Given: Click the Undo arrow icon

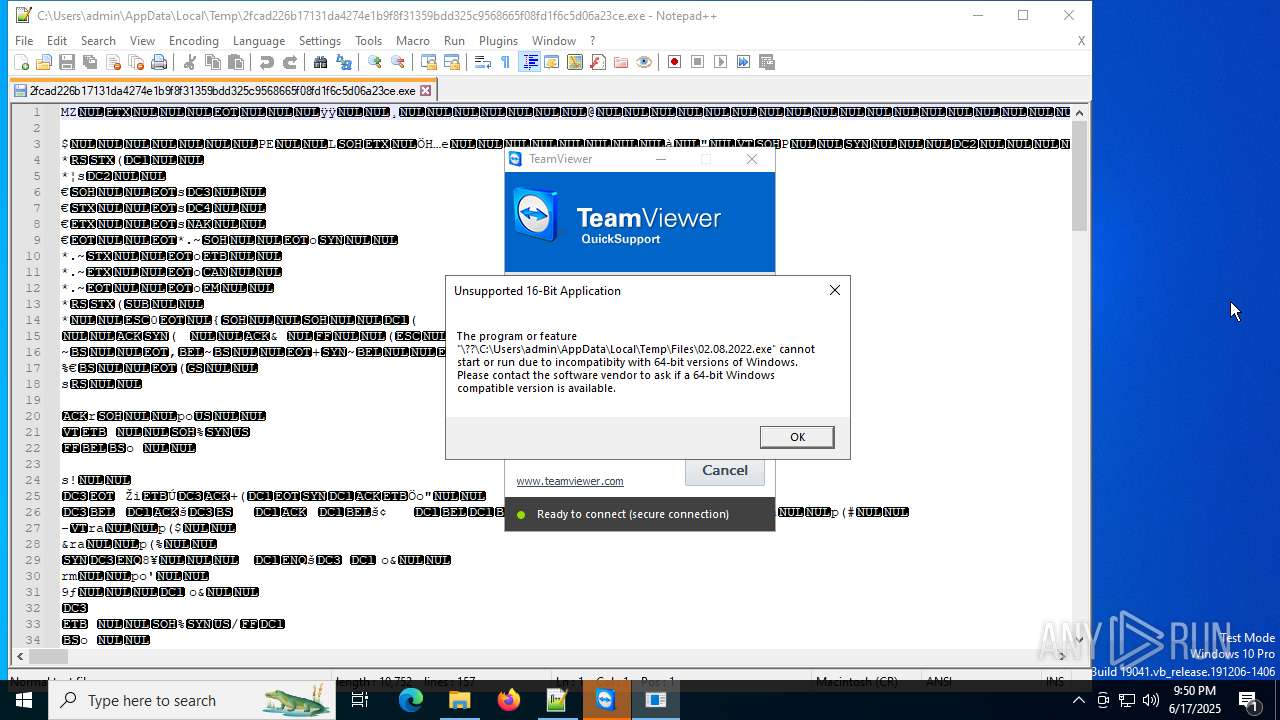Looking at the screenshot, I should point(267,62).
